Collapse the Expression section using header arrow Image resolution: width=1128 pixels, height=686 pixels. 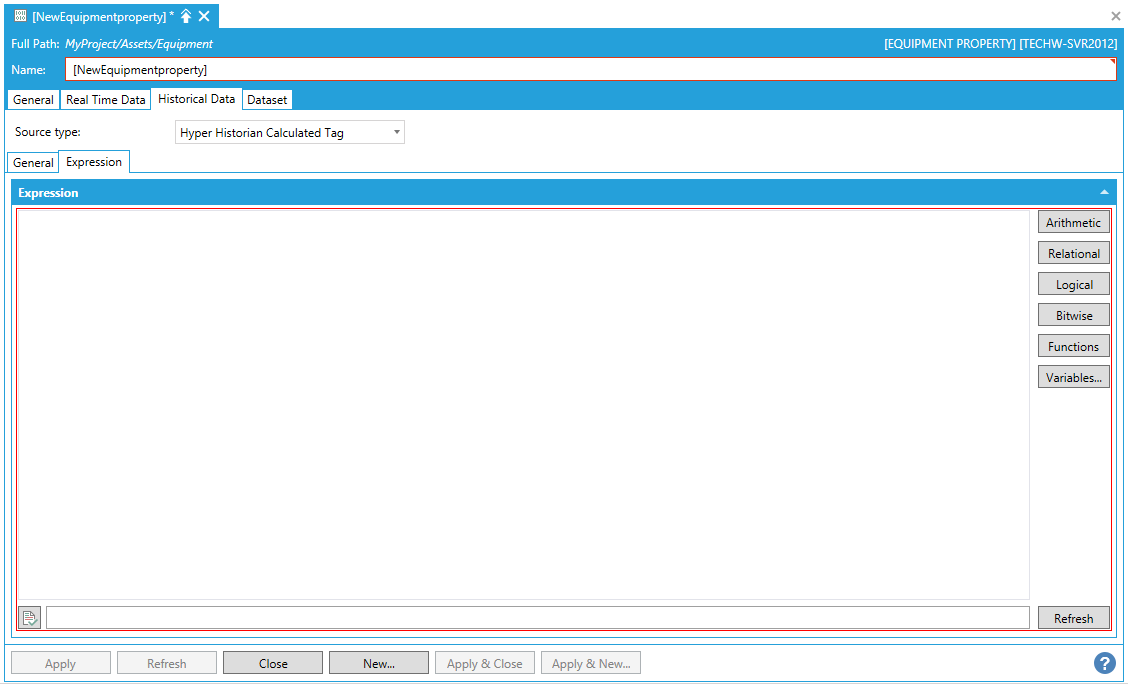(1104, 192)
